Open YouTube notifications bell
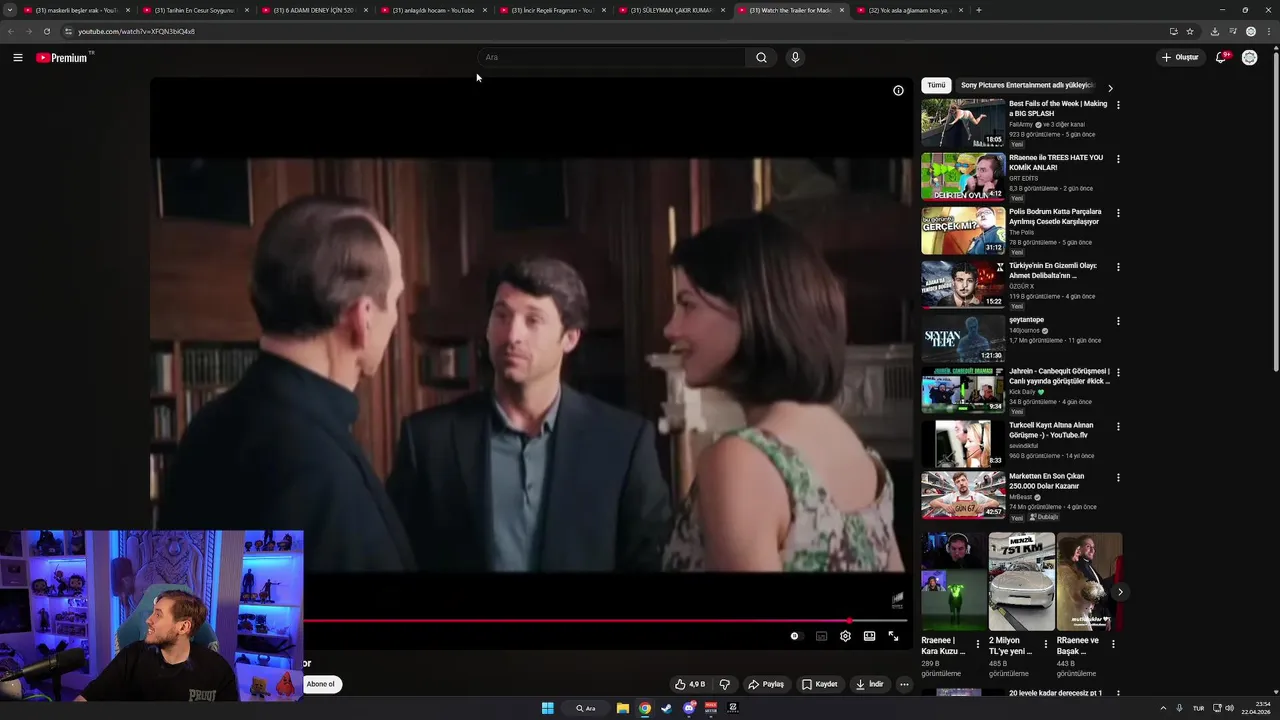The image size is (1280, 720). point(1221,58)
